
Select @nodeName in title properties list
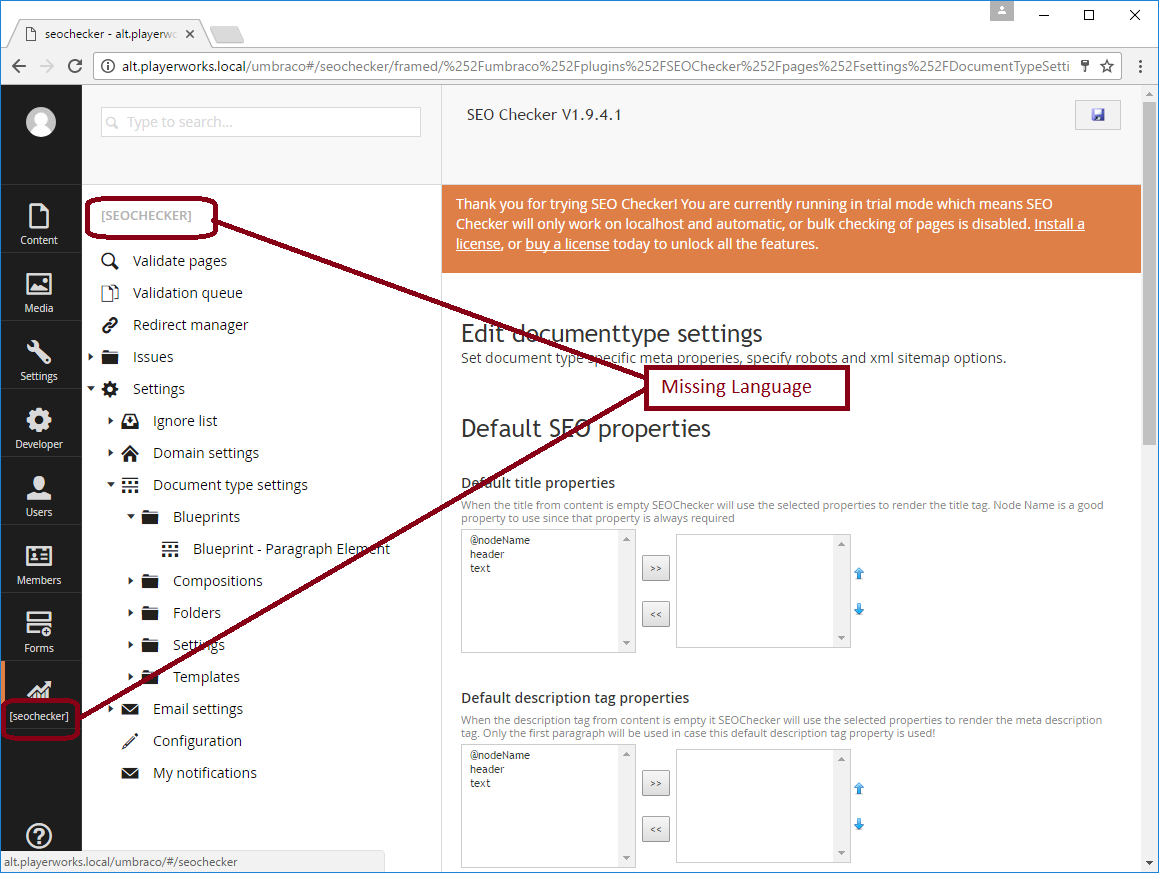[x=500, y=540]
